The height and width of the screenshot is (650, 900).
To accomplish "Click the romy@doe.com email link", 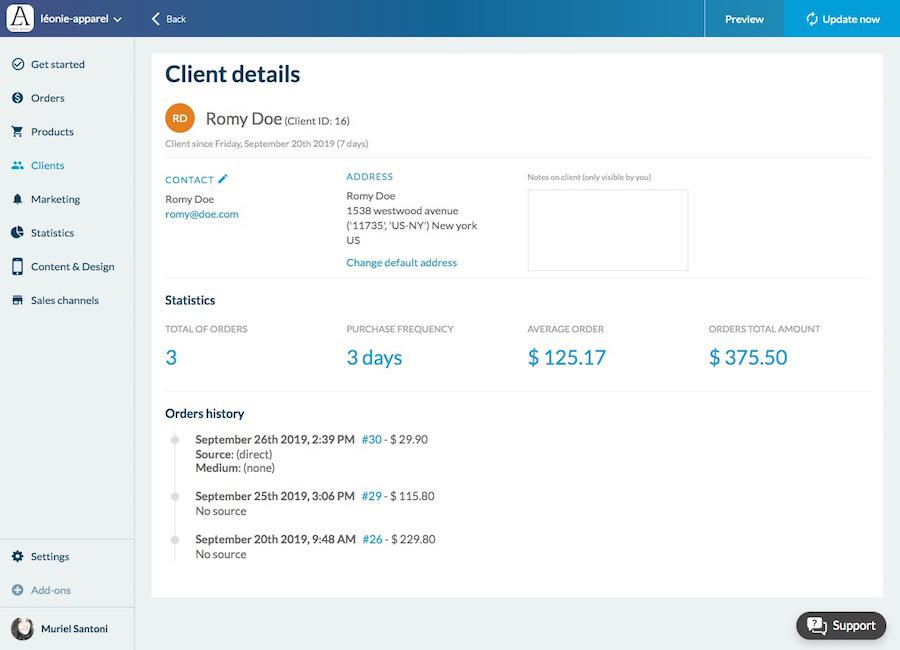I will pos(202,214).
